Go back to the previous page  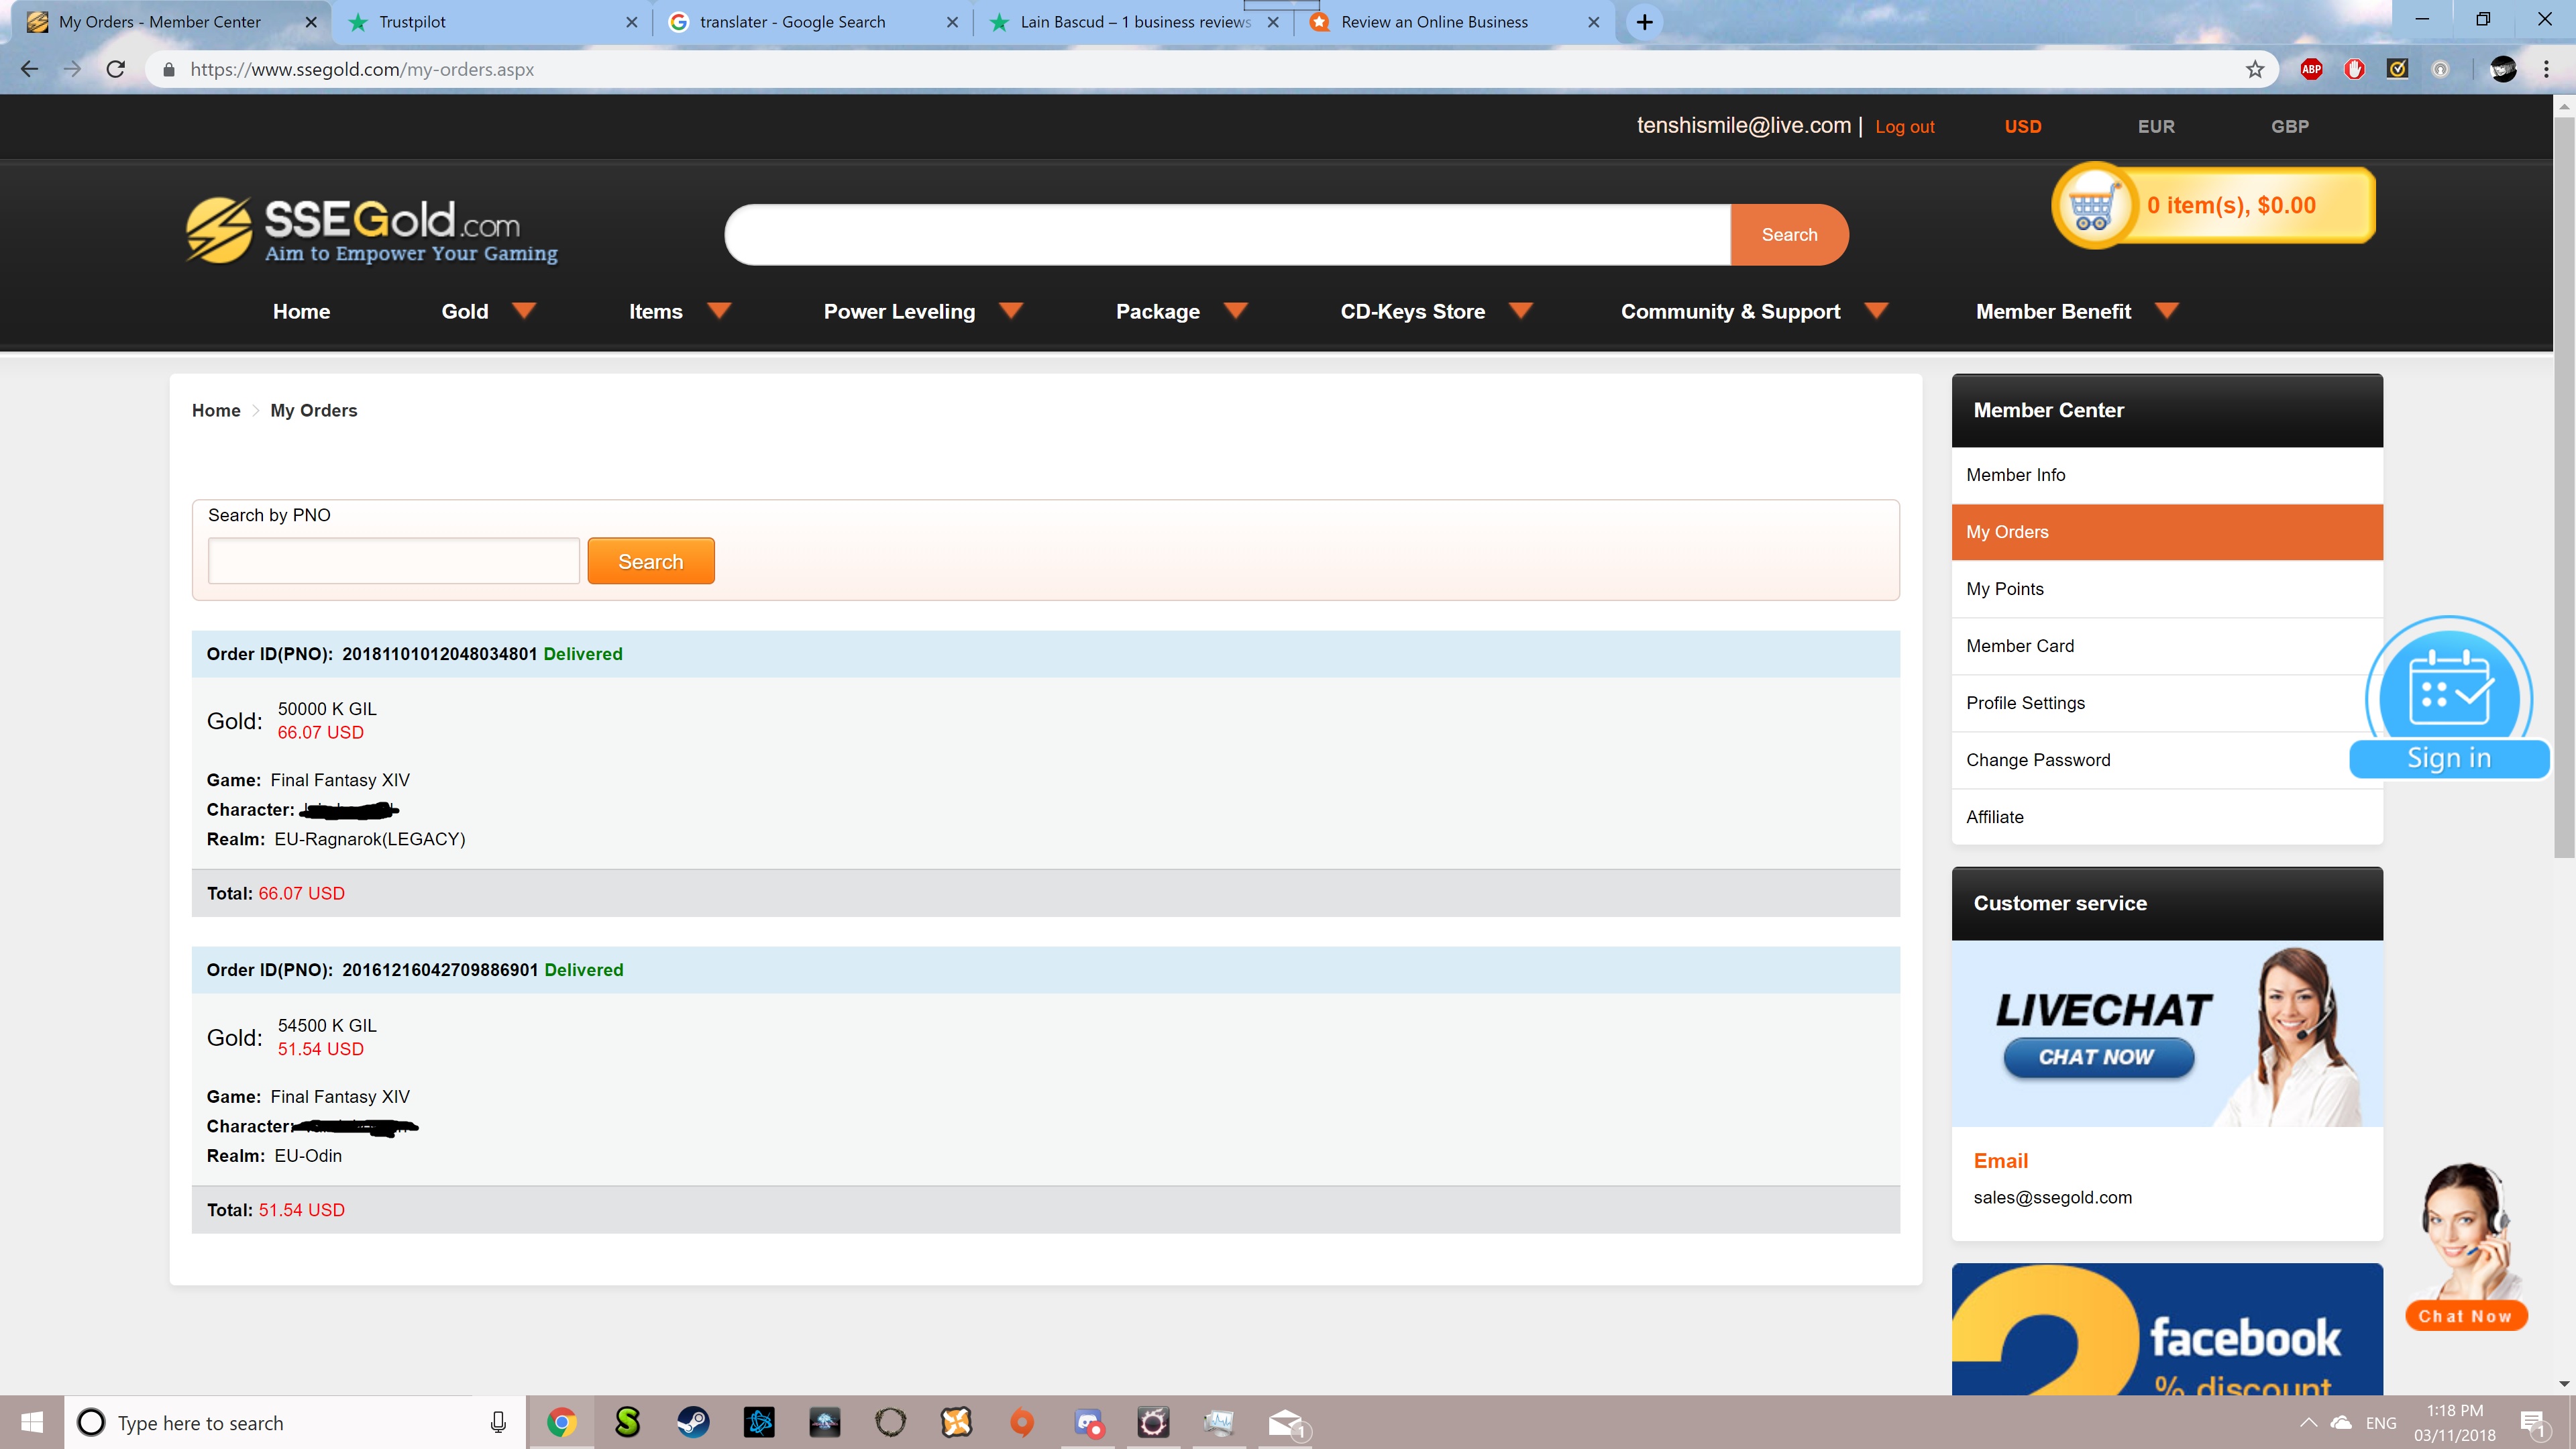pos(29,69)
